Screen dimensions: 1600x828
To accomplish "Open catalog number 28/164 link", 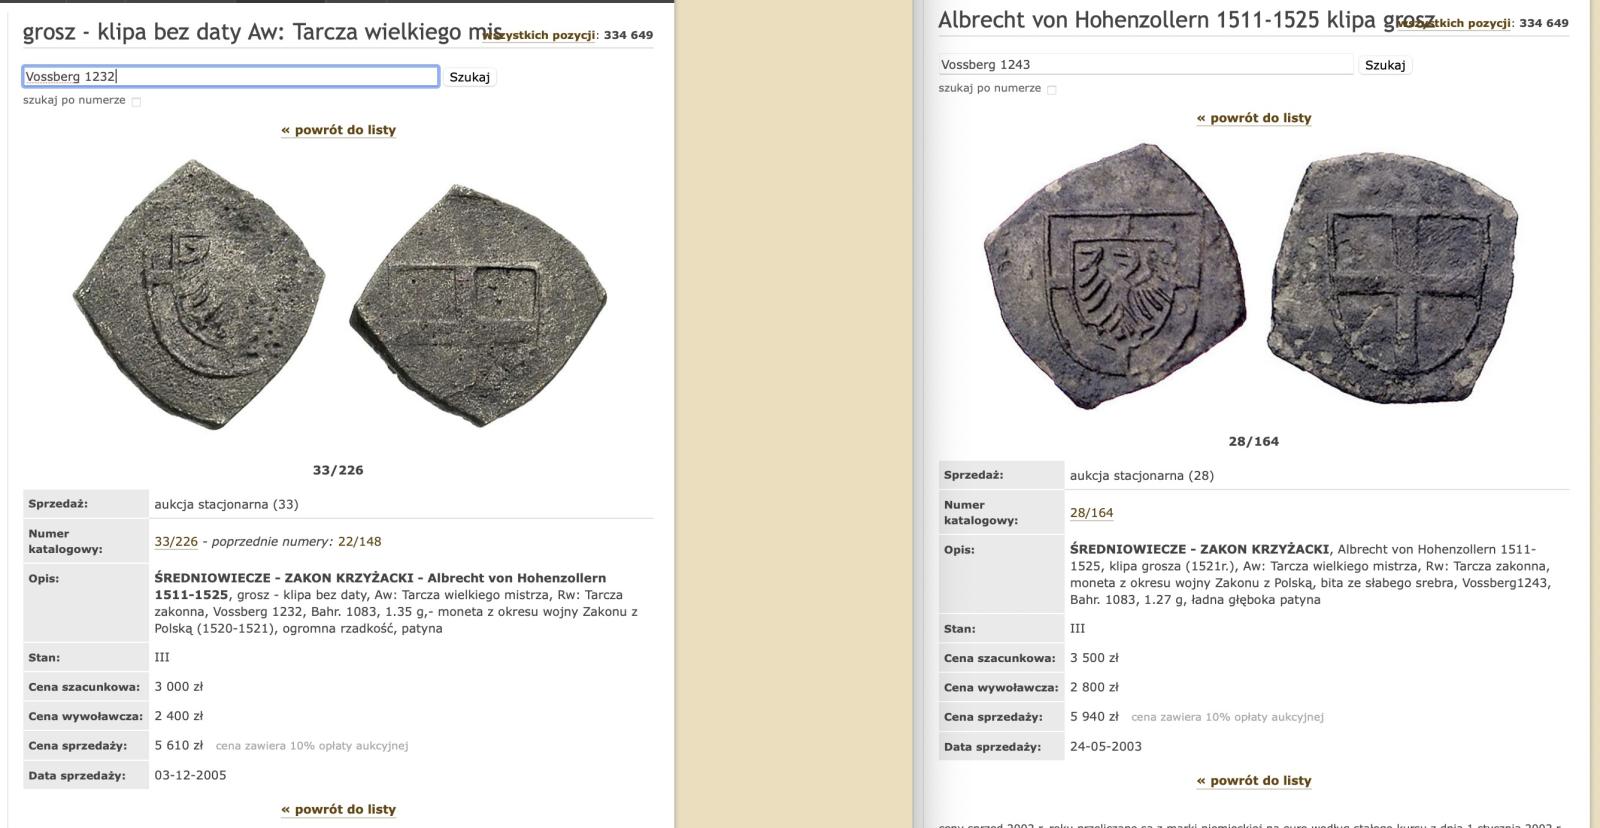I will click(x=1091, y=512).
